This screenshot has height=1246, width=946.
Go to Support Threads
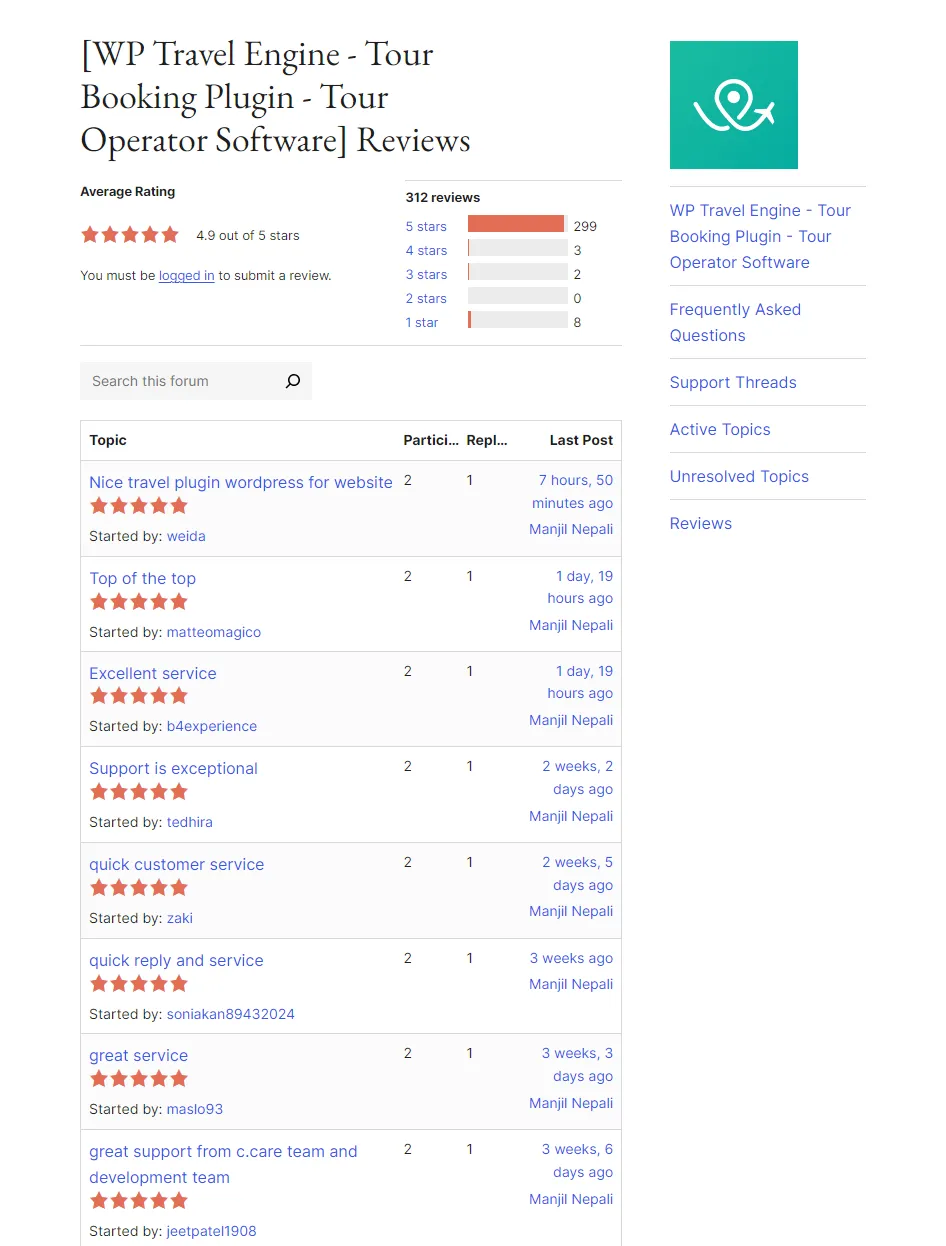point(733,382)
